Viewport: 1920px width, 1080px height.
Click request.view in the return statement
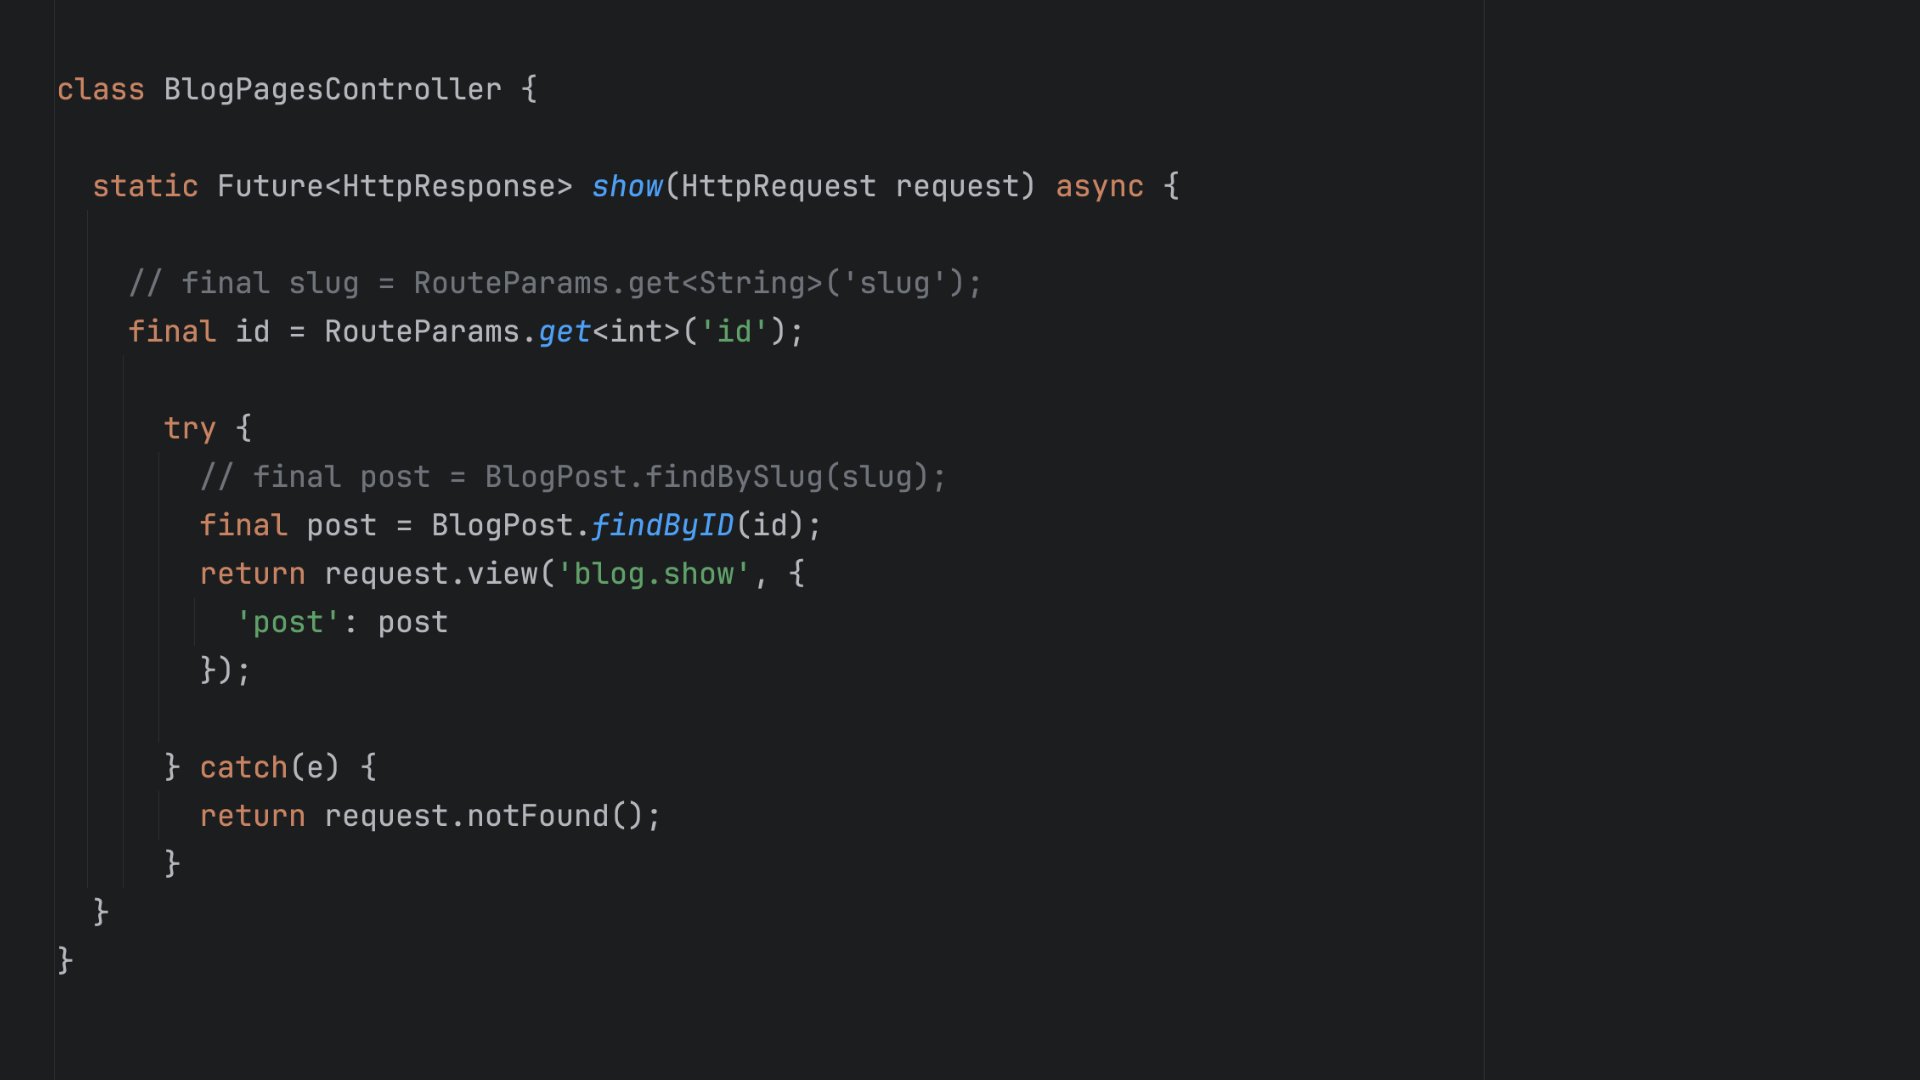pyautogui.click(x=431, y=574)
